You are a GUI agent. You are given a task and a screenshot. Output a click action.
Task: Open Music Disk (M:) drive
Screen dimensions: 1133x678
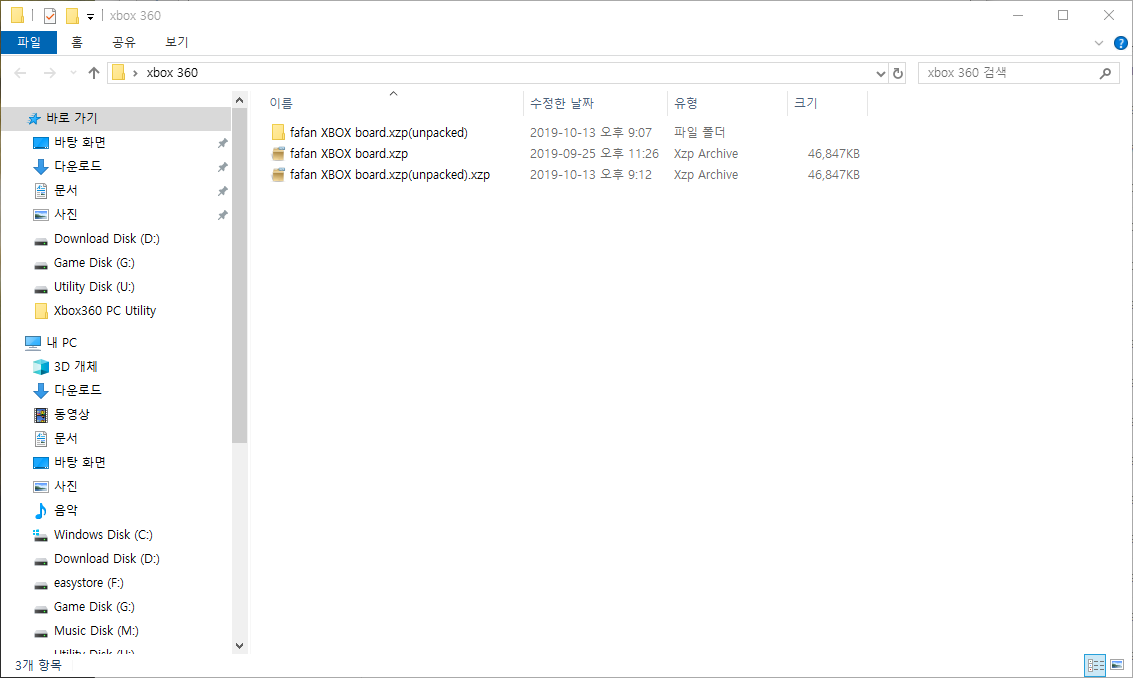click(x=96, y=630)
